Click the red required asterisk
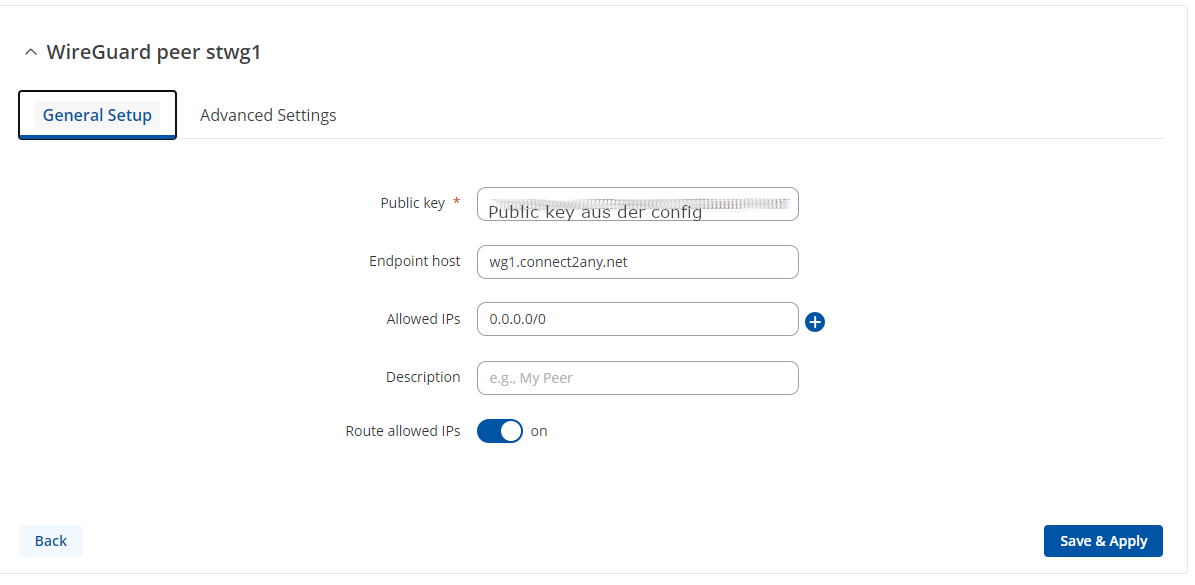This screenshot has width=1195, height=585. tap(457, 203)
